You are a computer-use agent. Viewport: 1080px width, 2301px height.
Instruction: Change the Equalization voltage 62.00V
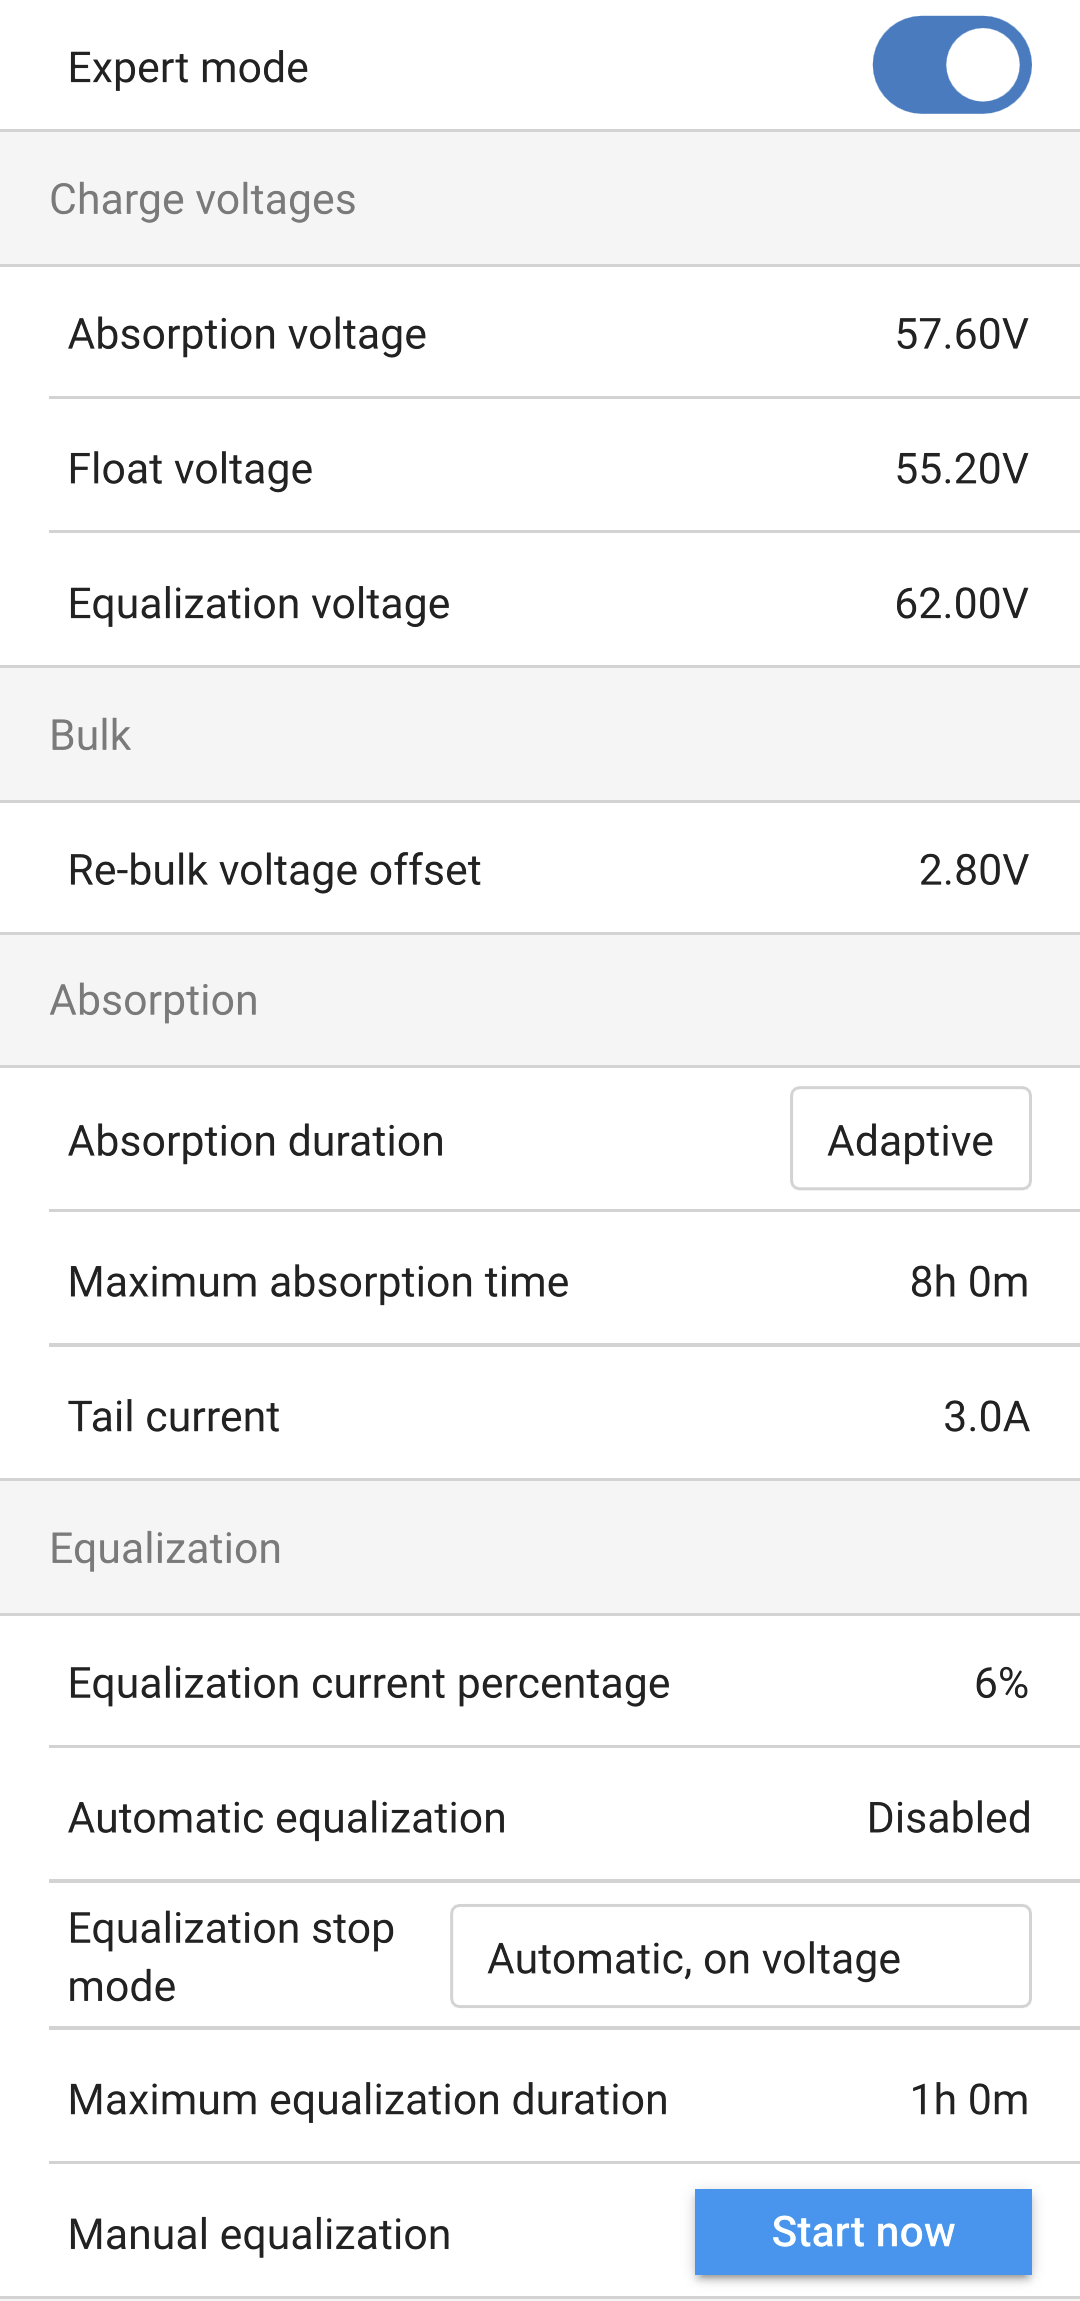(961, 604)
